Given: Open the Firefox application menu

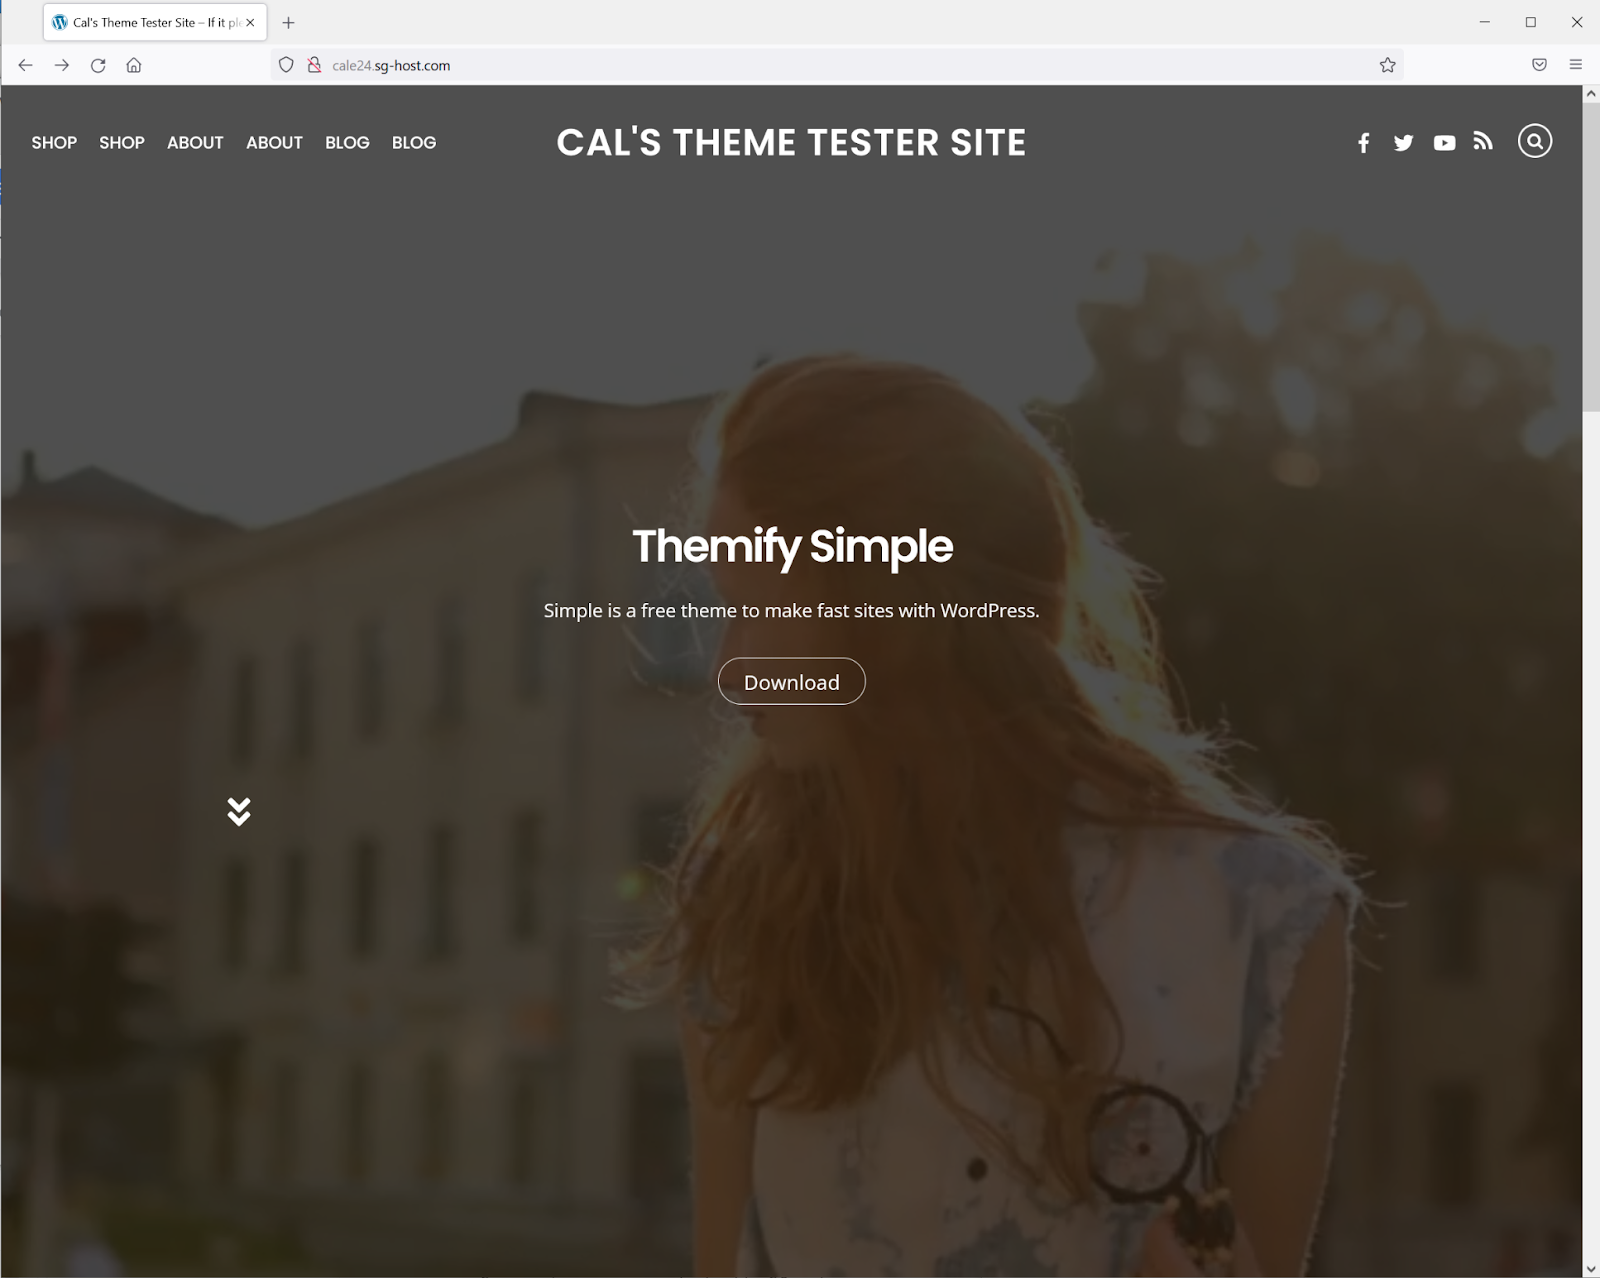Looking at the screenshot, I should coord(1576,65).
